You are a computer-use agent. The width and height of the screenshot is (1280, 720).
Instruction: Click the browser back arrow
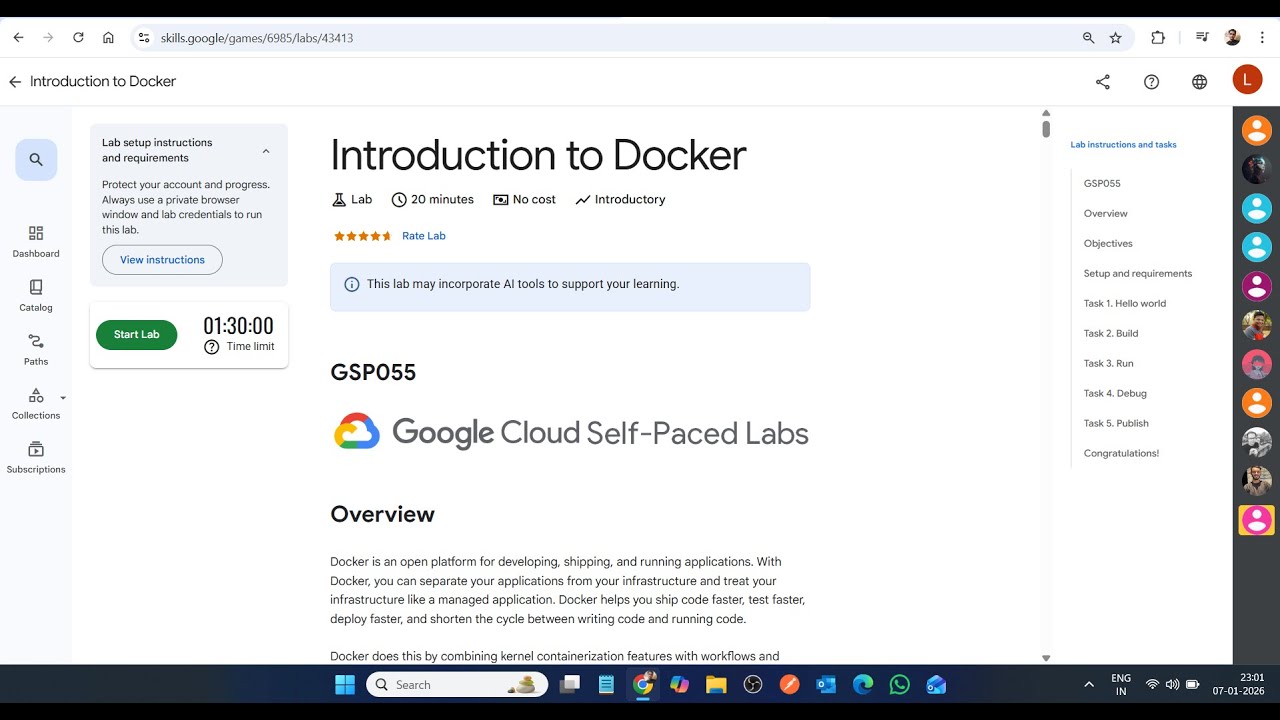tap(18, 38)
